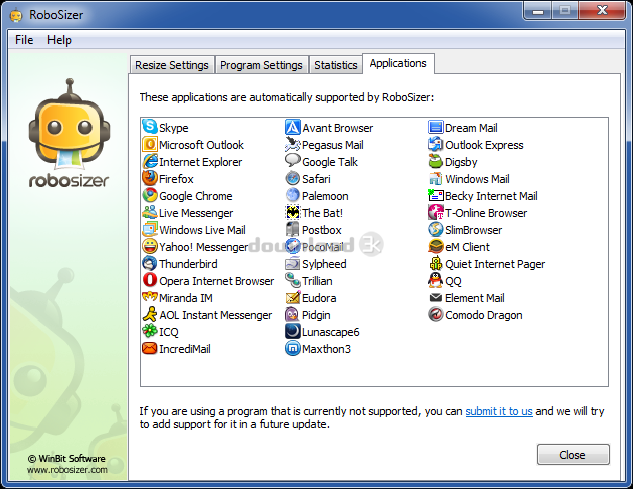Select the Google Talk speech bubble icon
This screenshot has width=633, height=489.
point(293,161)
